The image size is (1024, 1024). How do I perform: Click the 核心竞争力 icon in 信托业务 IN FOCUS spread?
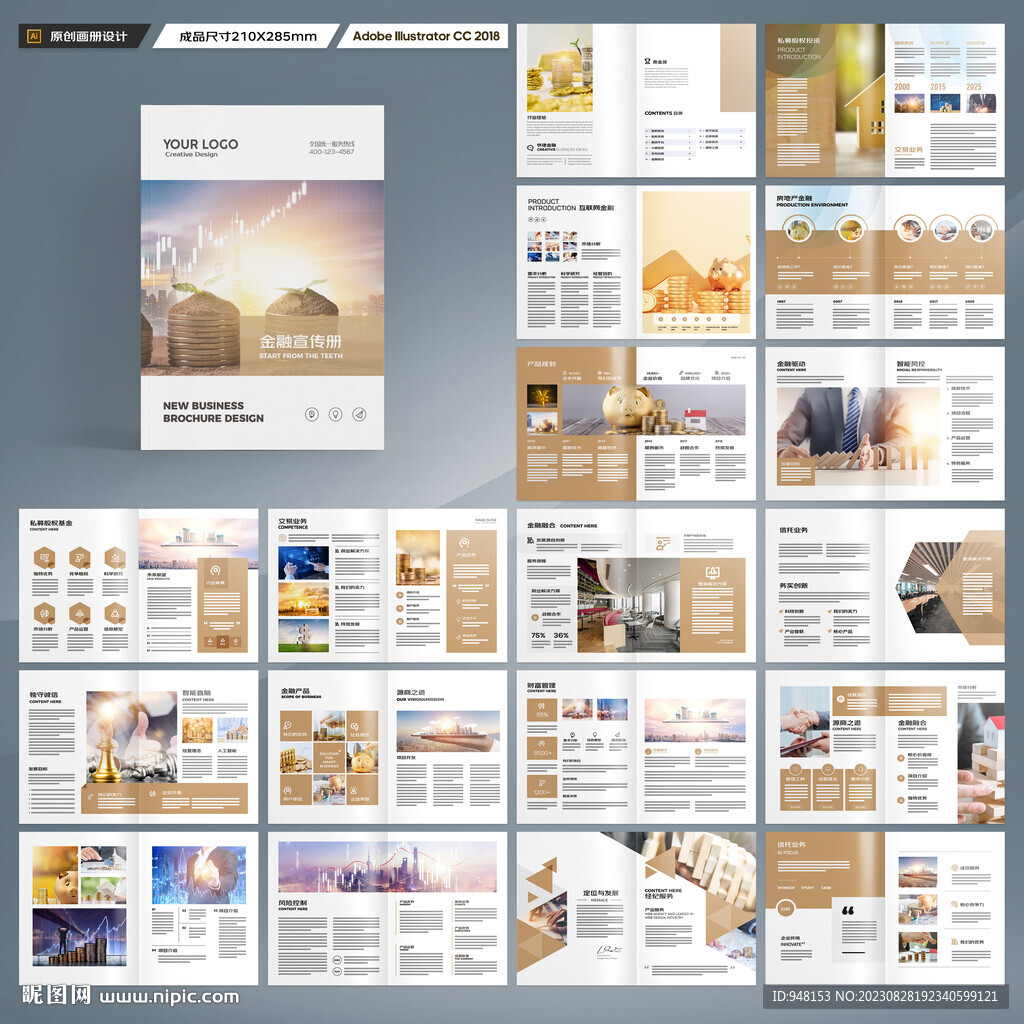click(x=954, y=904)
